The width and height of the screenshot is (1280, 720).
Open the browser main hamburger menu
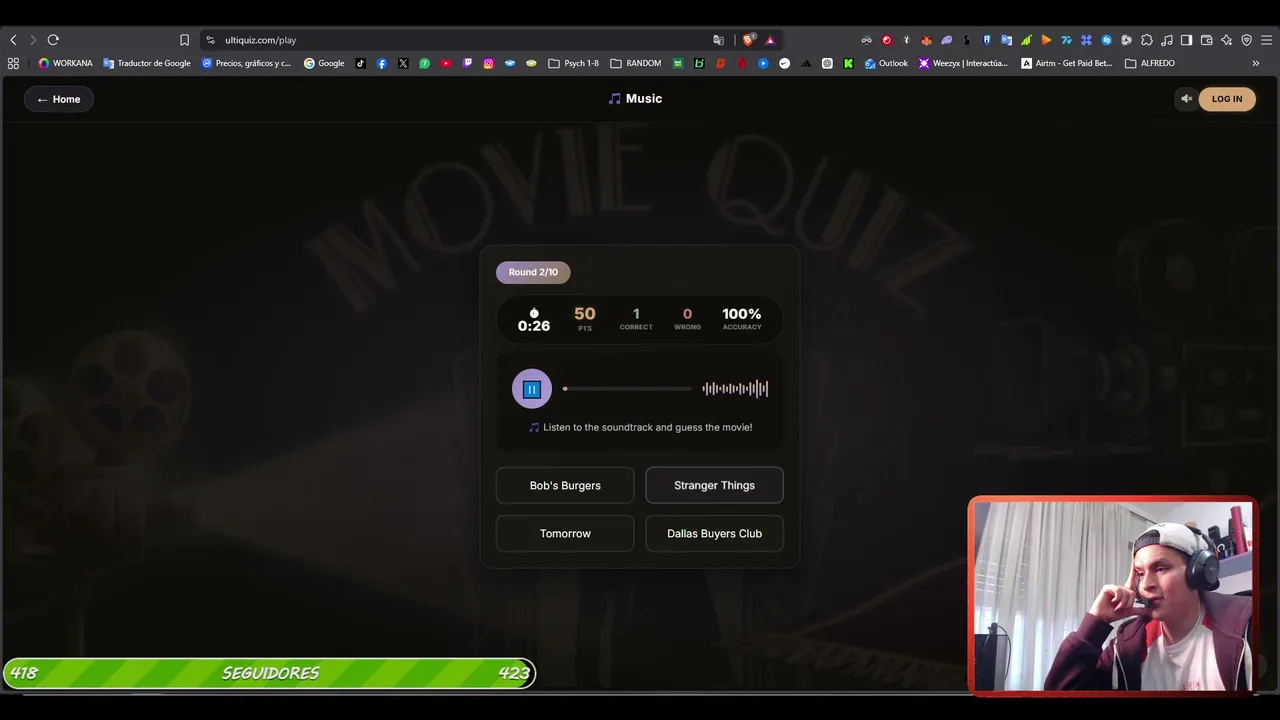pos(1266,40)
